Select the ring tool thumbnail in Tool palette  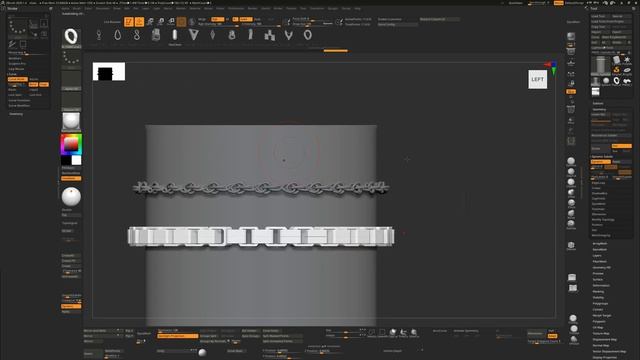(616, 82)
